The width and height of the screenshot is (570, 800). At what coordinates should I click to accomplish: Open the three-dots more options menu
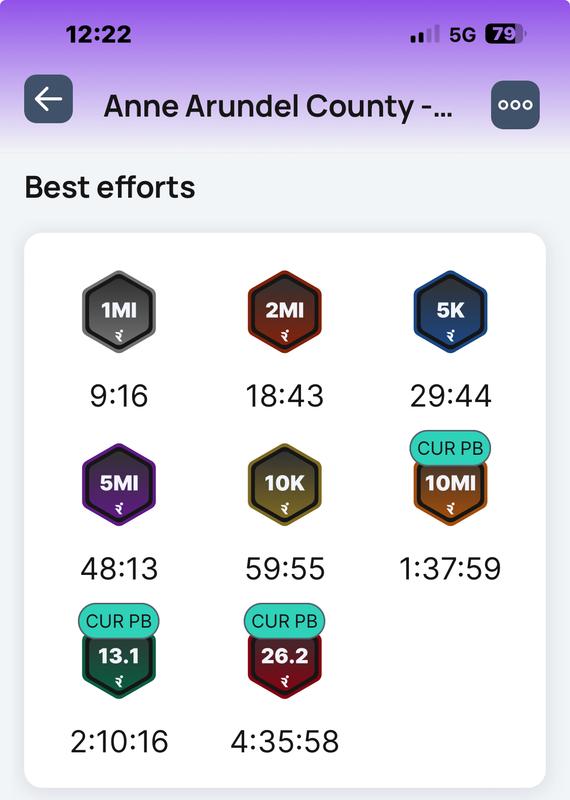tap(515, 105)
